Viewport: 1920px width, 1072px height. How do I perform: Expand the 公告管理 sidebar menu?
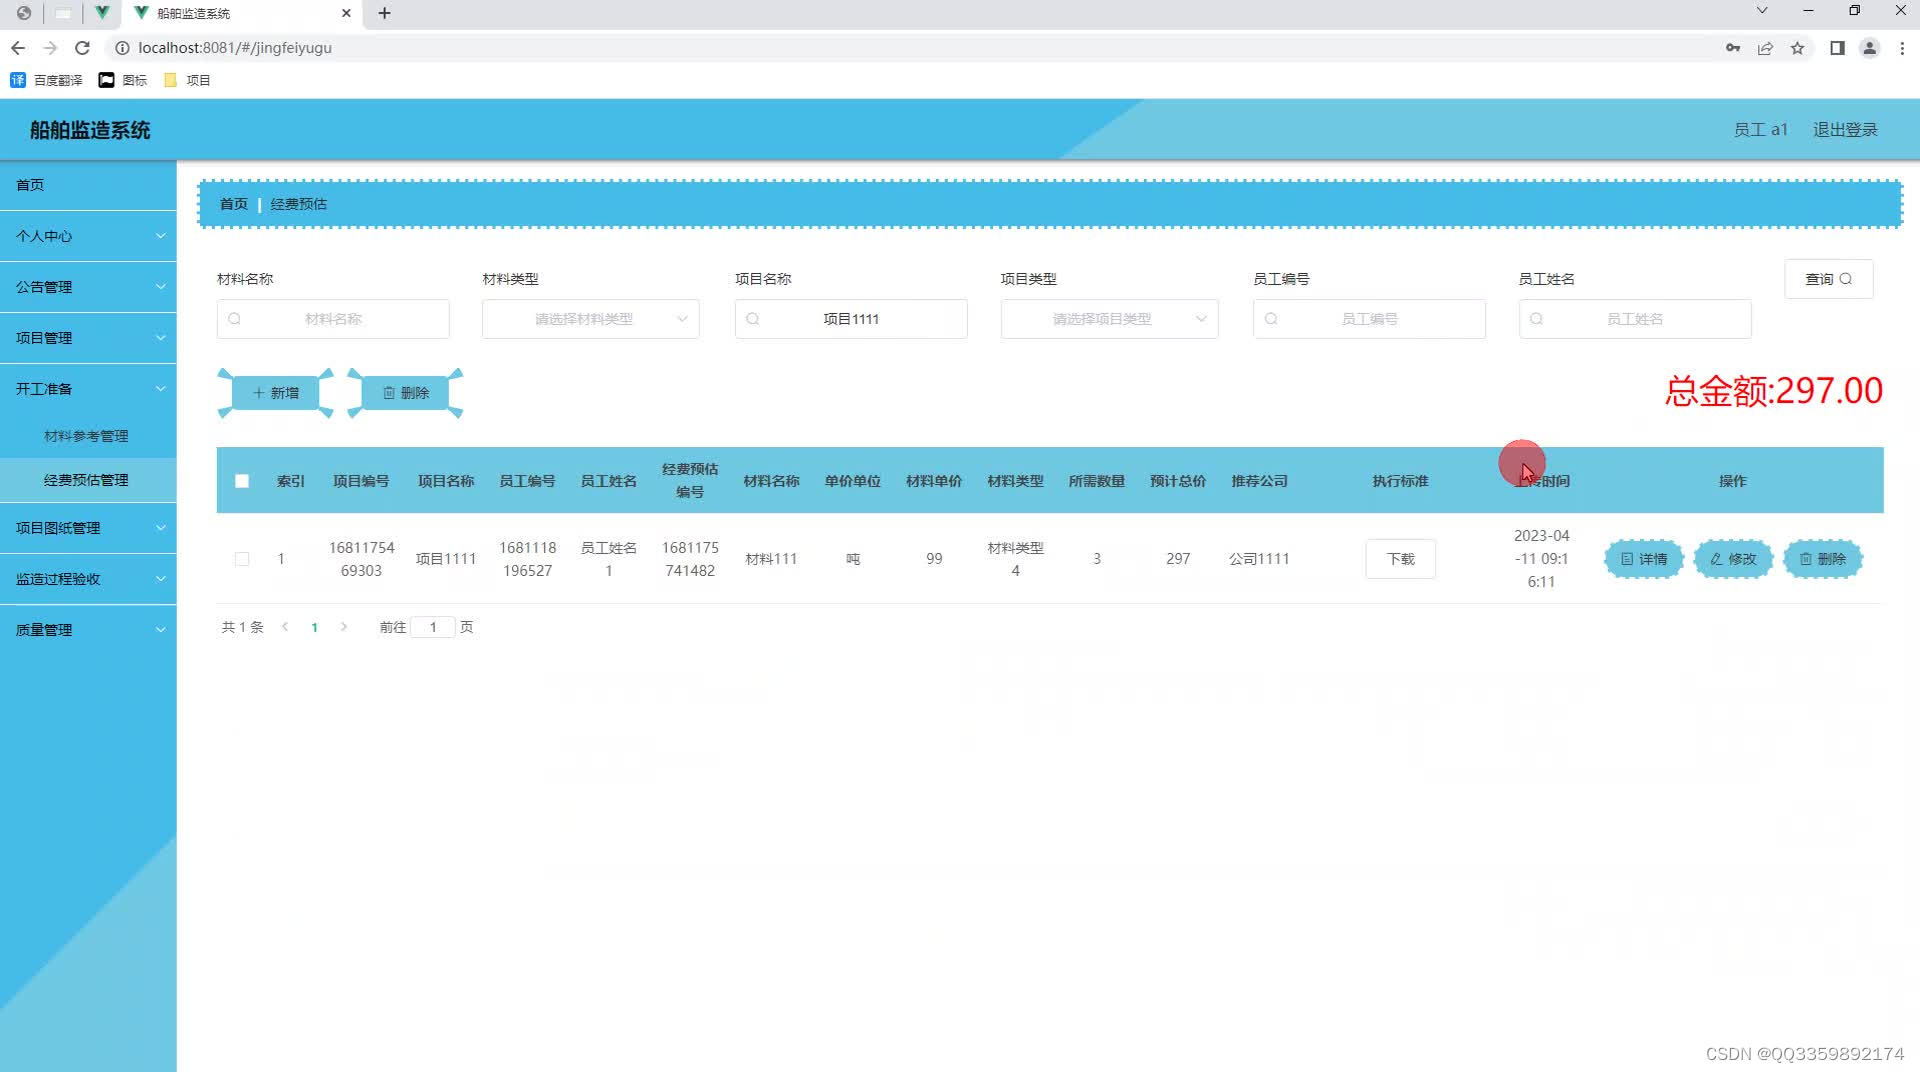88,287
